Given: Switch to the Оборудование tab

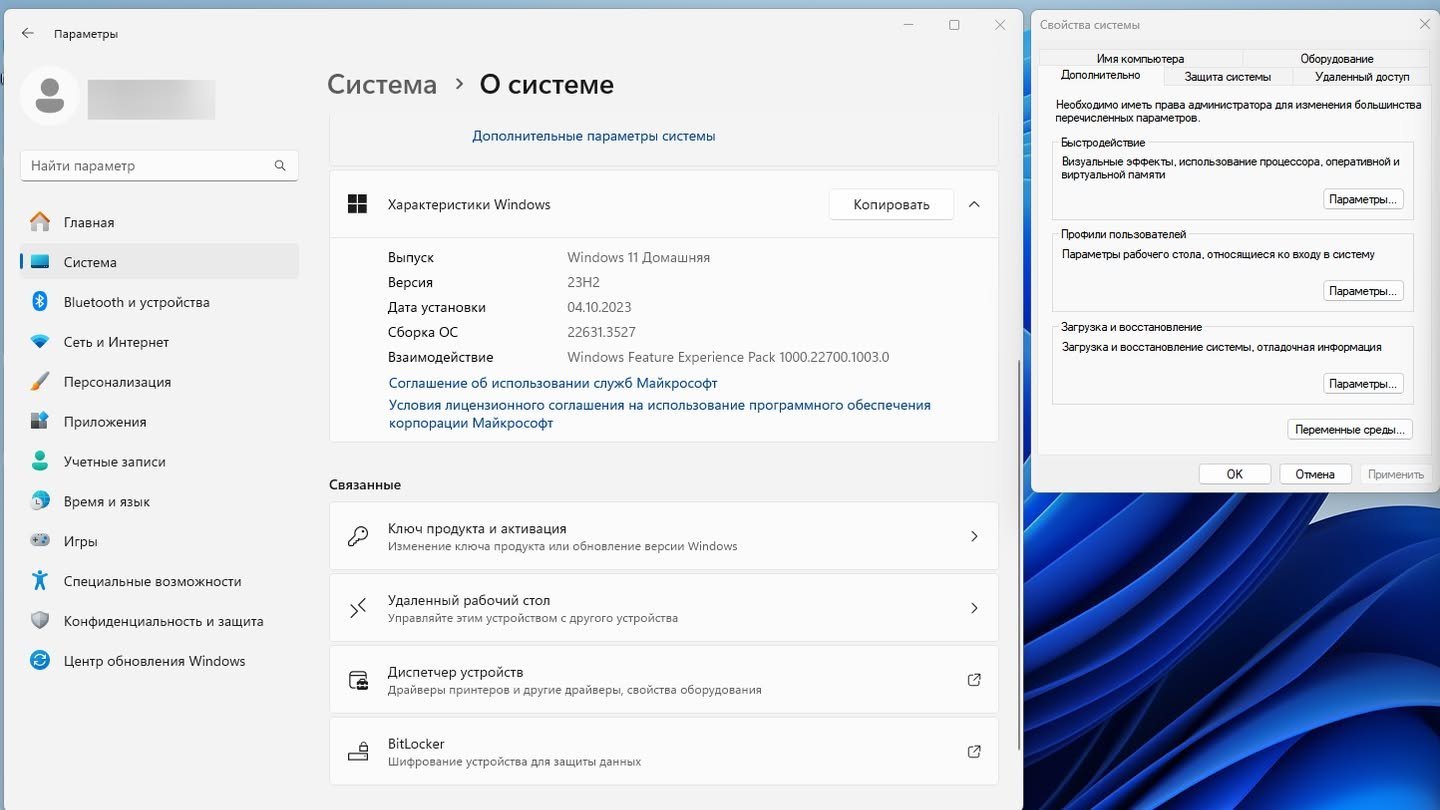Looking at the screenshot, I should (x=1336, y=59).
